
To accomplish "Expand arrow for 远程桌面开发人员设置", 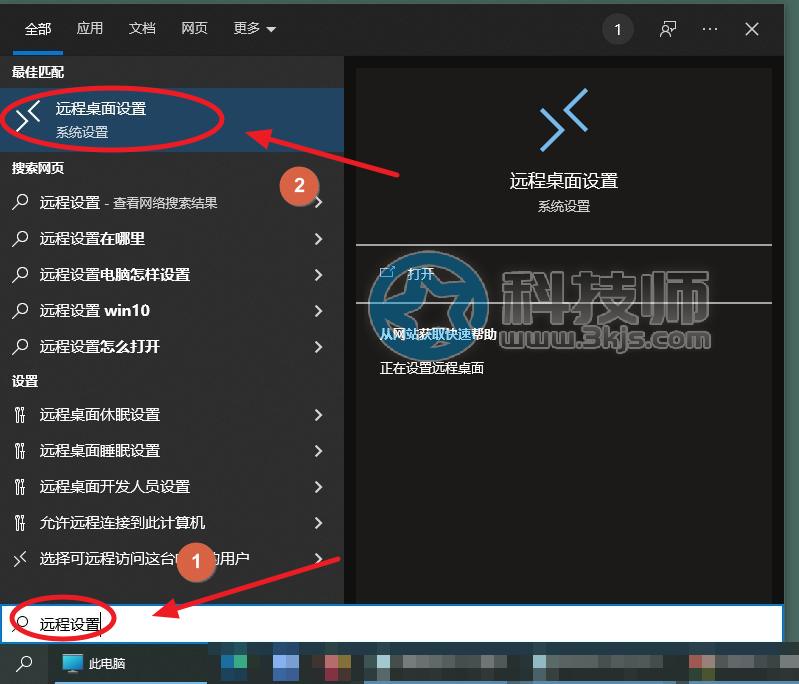I will 318,487.
